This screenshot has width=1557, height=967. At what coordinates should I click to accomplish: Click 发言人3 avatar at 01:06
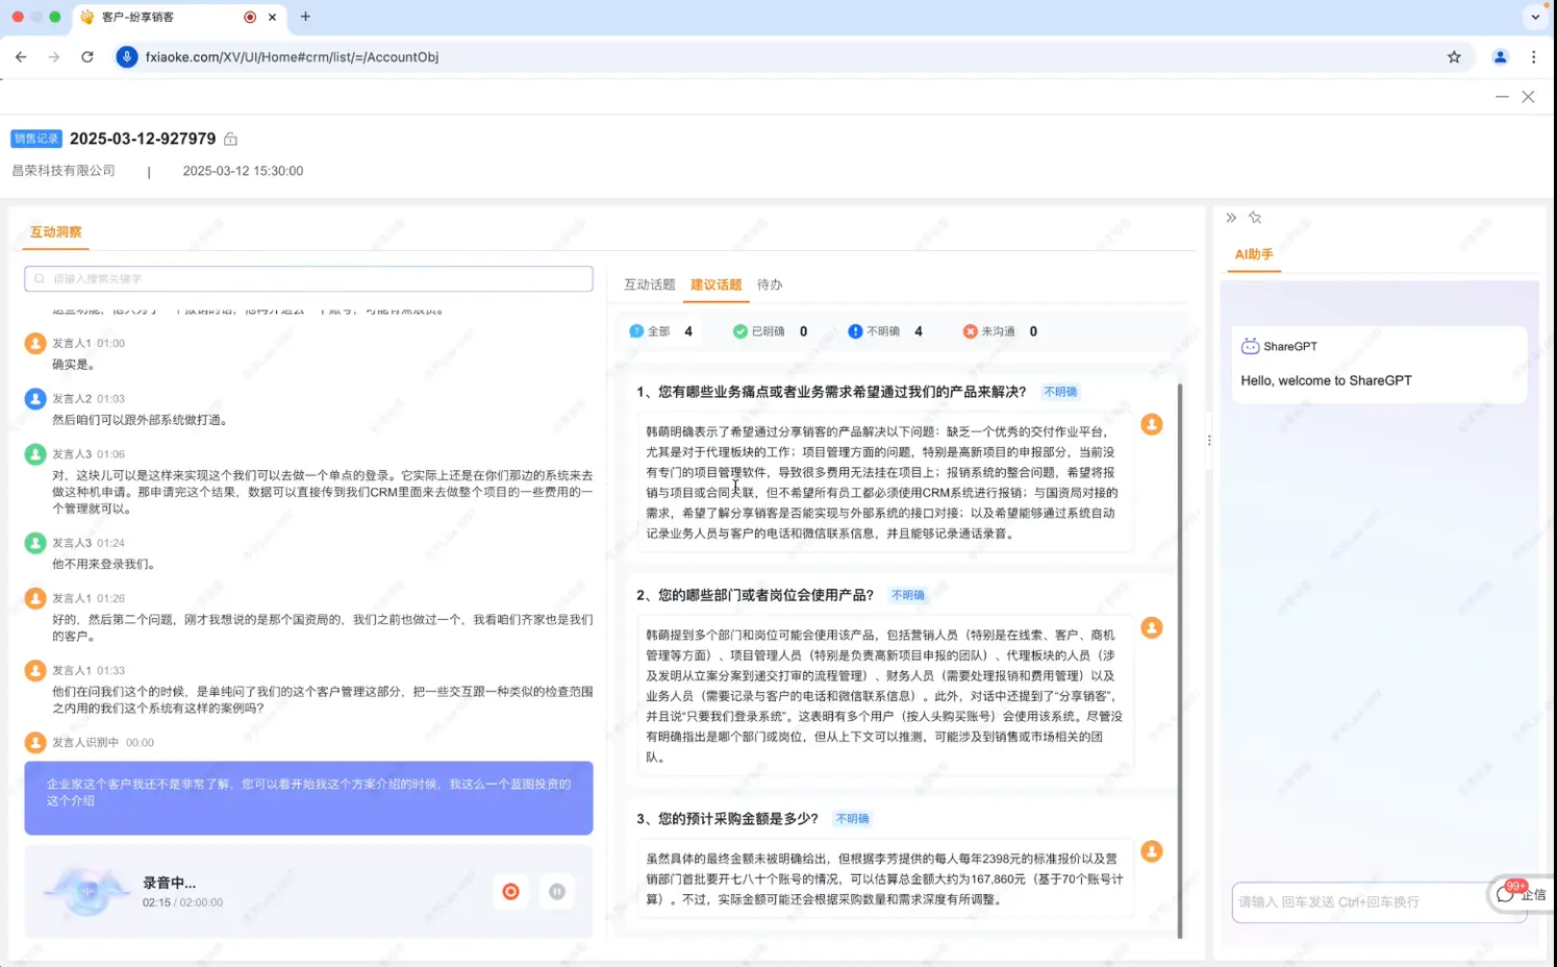click(x=35, y=454)
